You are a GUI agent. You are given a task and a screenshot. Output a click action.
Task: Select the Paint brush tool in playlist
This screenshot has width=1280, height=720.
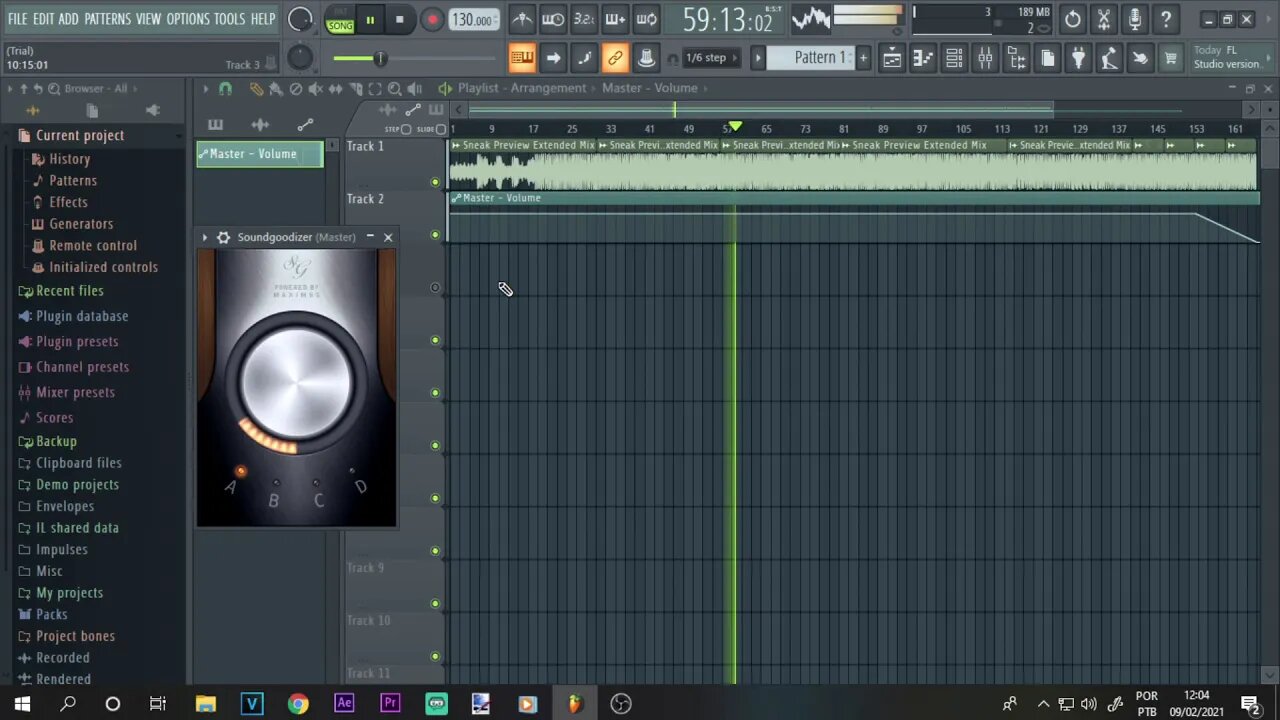pyautogui.click(x=276, y=89)
